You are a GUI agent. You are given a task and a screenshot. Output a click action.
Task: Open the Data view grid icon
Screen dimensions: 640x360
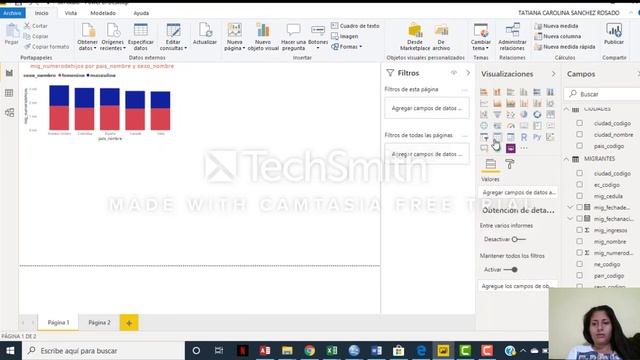tap(9, 93)
